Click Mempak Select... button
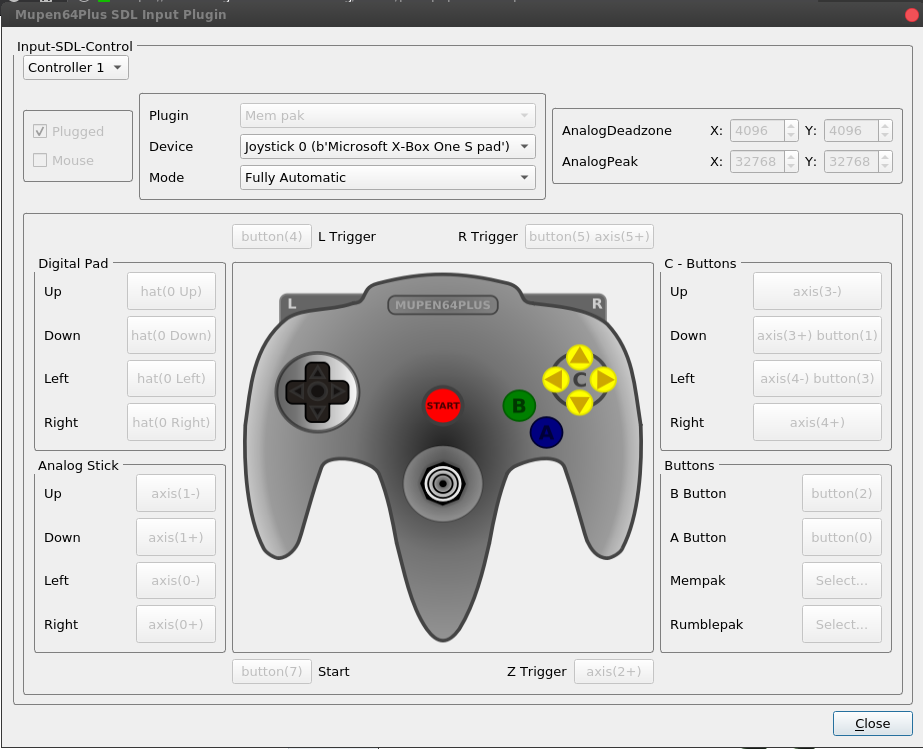The height and width of the screenshot is (749, 923). (x=842, y=581)
